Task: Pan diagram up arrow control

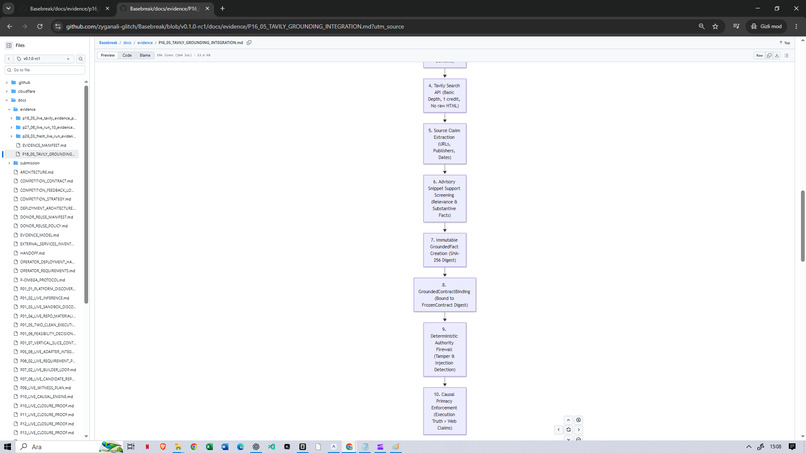Action: [x=568, y=420]
